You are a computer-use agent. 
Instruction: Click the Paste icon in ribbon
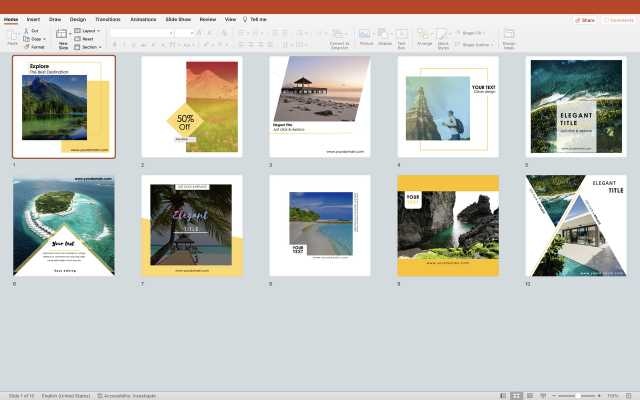point(12,35)
